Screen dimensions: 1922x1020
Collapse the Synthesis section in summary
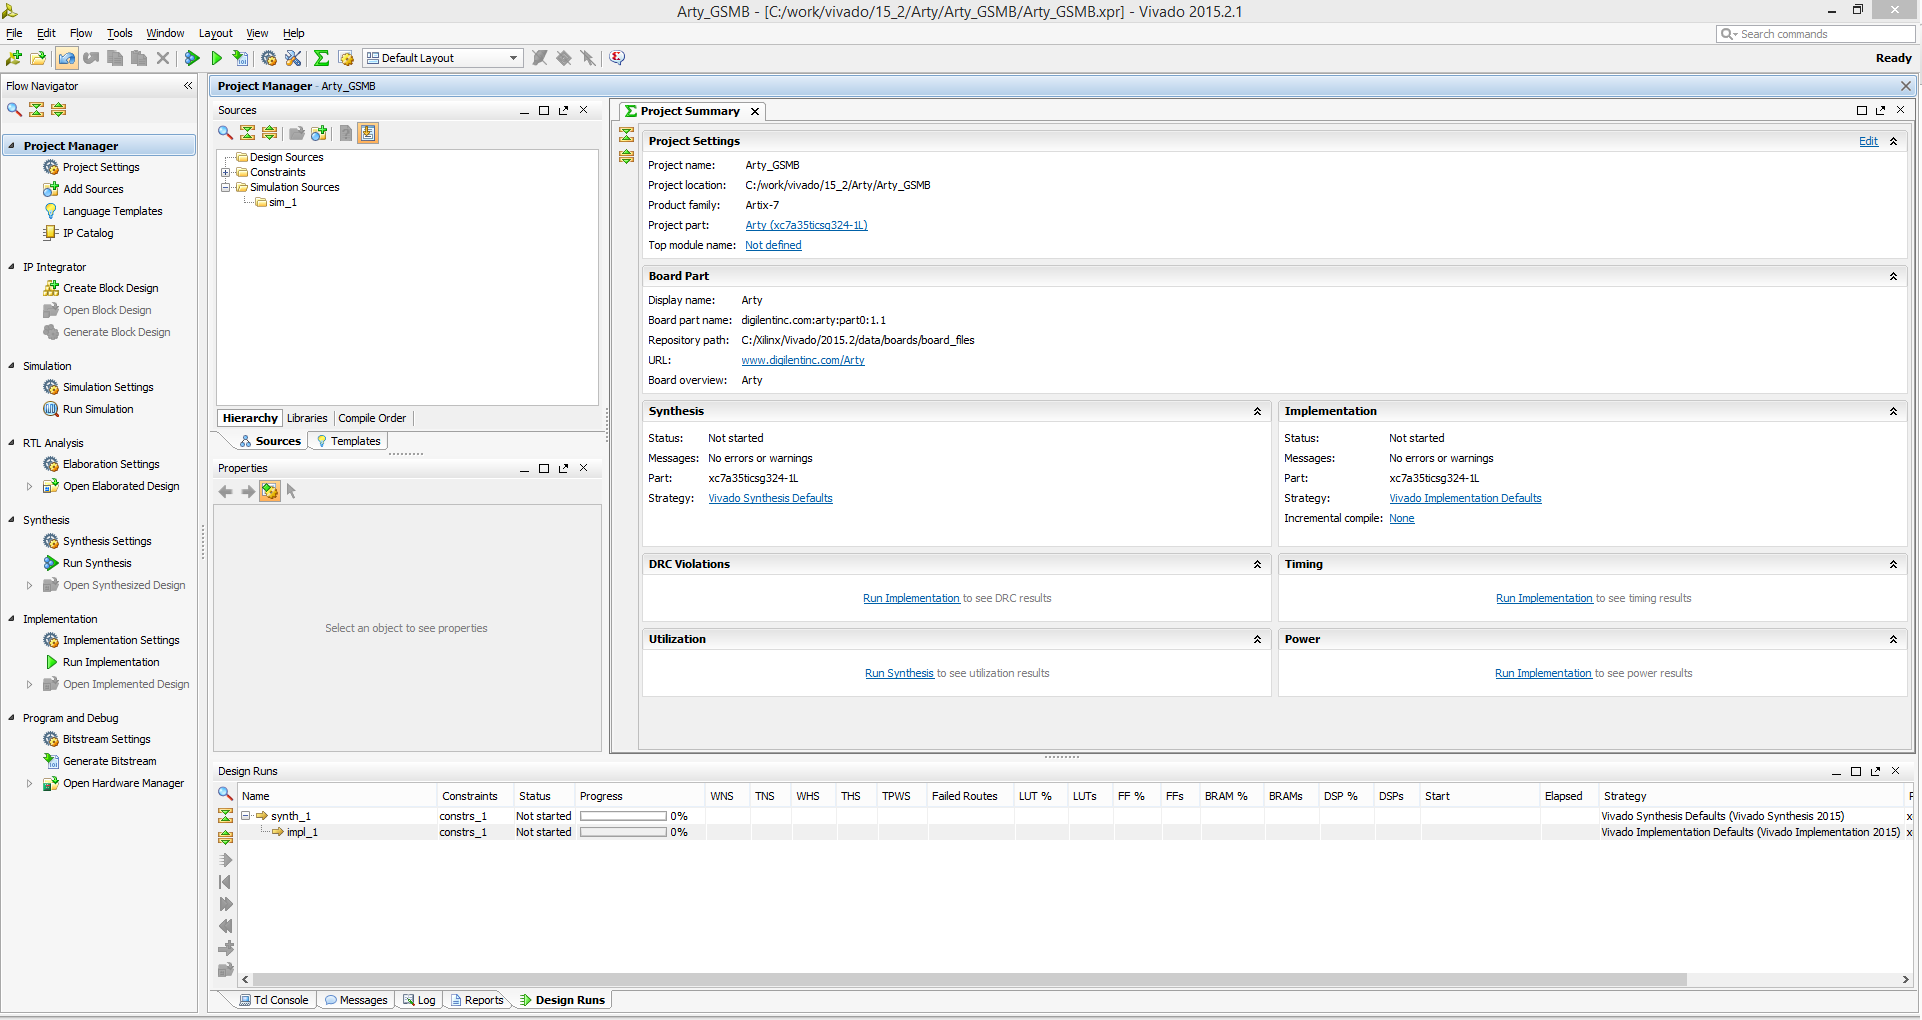1257,412
